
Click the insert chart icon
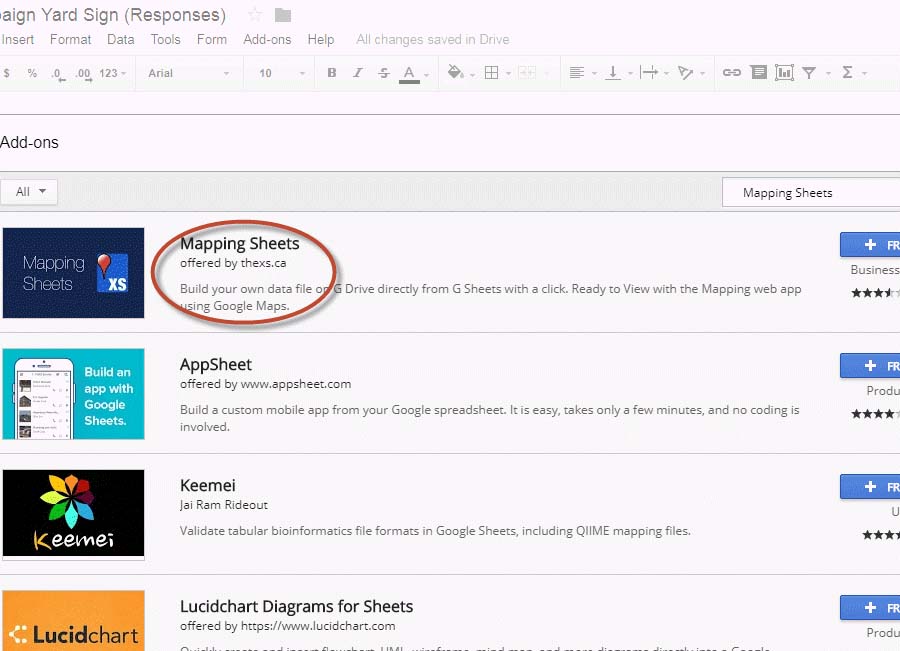784,73
